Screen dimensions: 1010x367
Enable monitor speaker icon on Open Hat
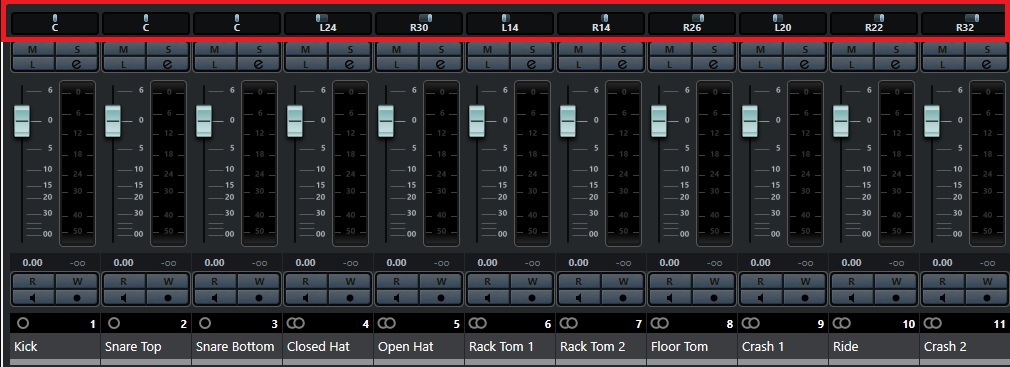(x=397, y=297)
